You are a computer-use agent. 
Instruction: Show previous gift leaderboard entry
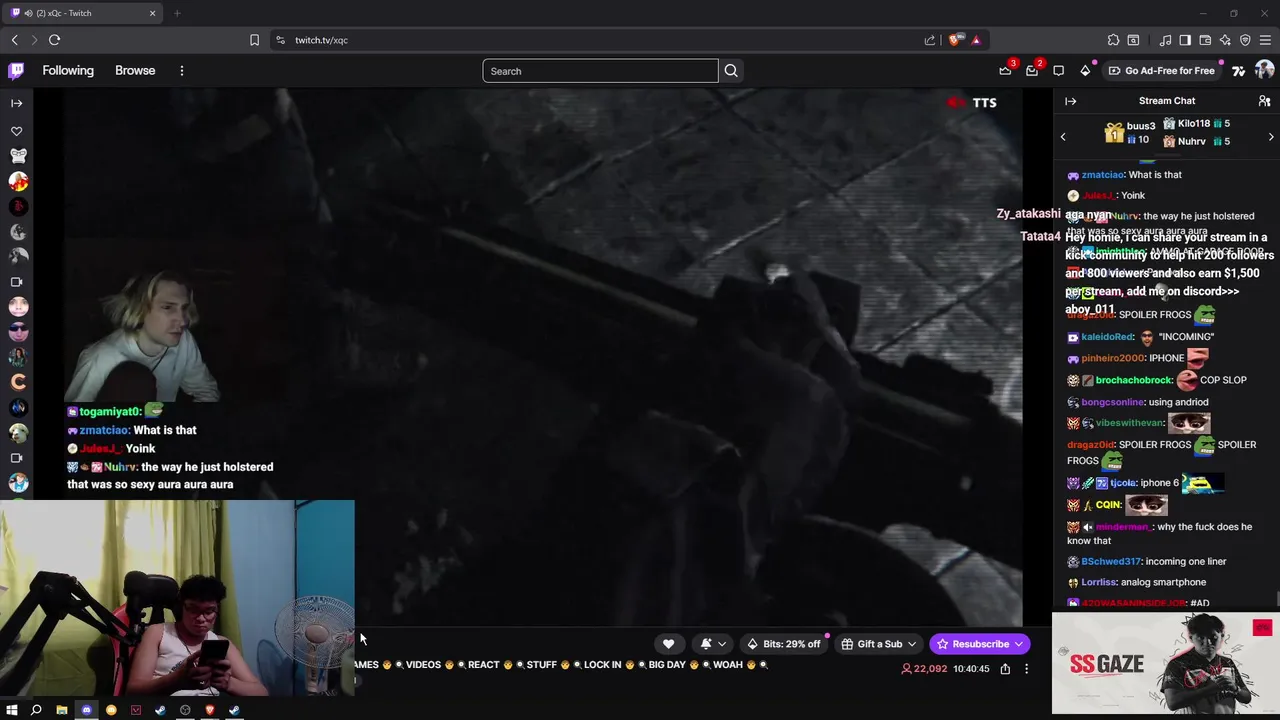point(1063,137)
